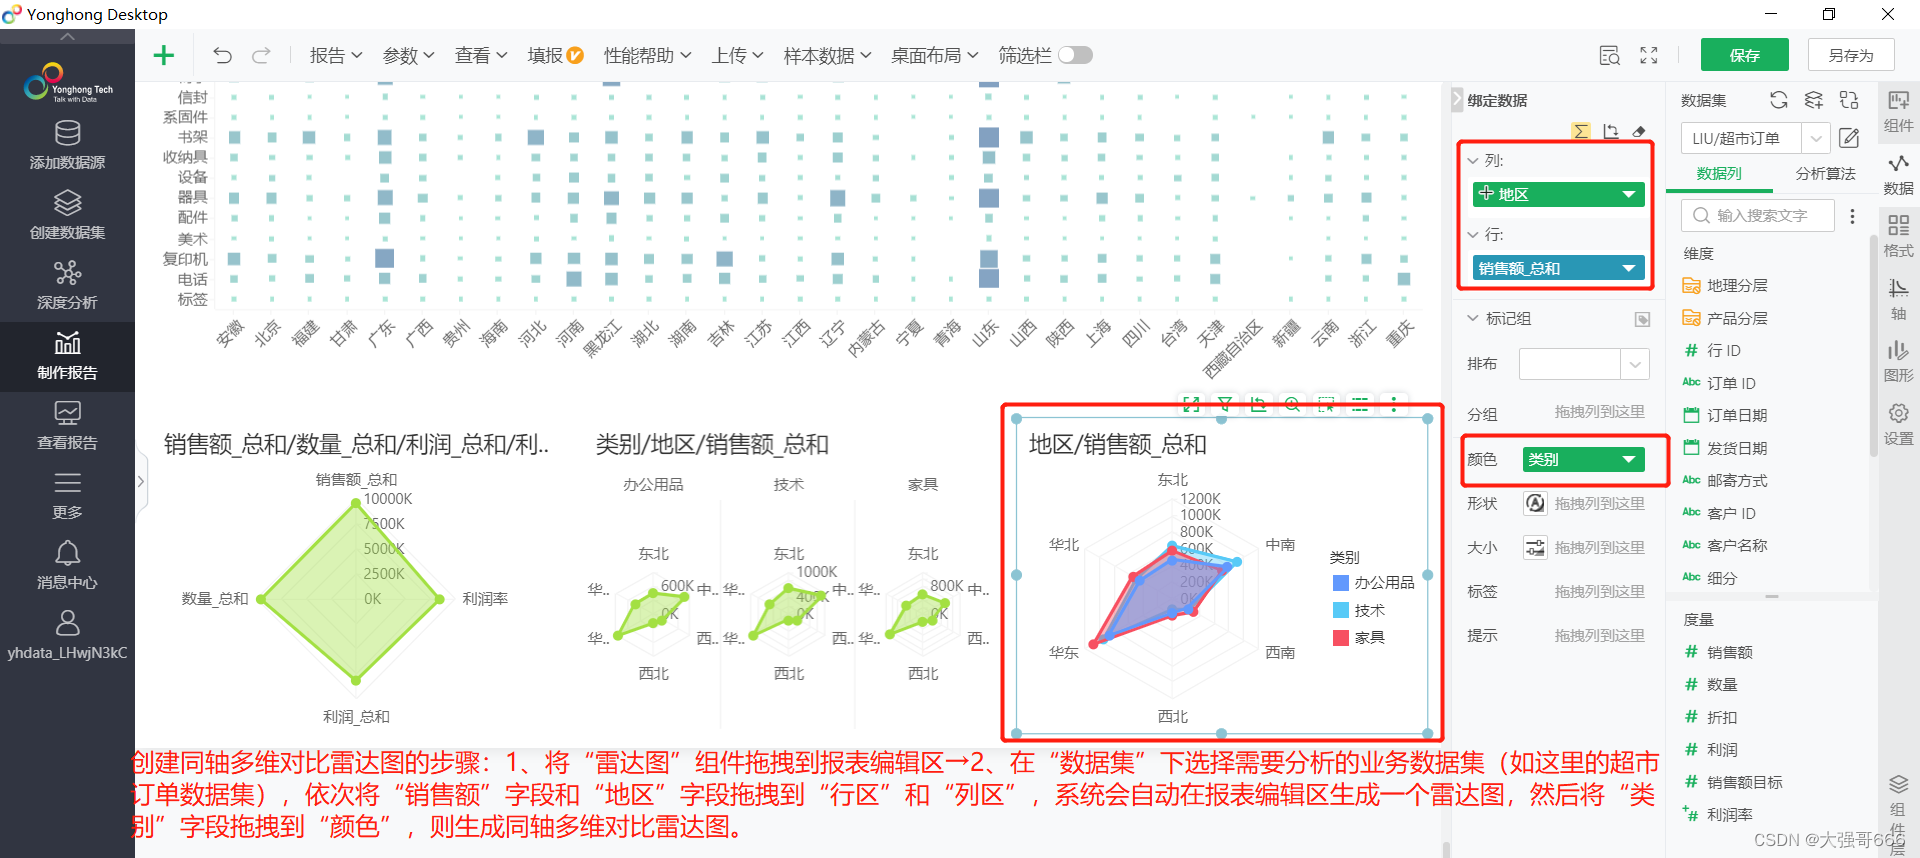This screenshot has height=858, width=1920.
Task: Click the 输入搜索文字 search field
Action: point(1759,215)
